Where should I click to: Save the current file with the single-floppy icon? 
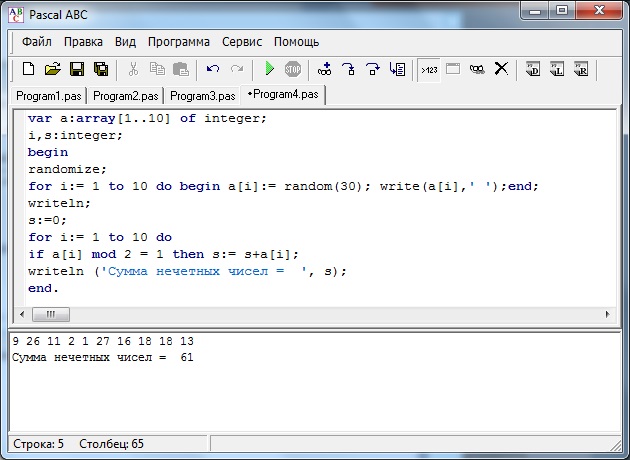point(77,69)
